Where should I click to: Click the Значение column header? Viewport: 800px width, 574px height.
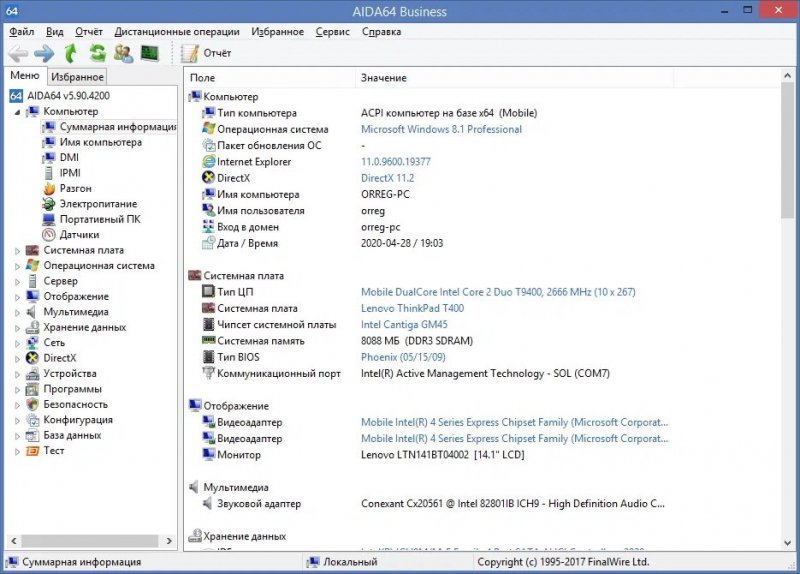tap(383, 77)
